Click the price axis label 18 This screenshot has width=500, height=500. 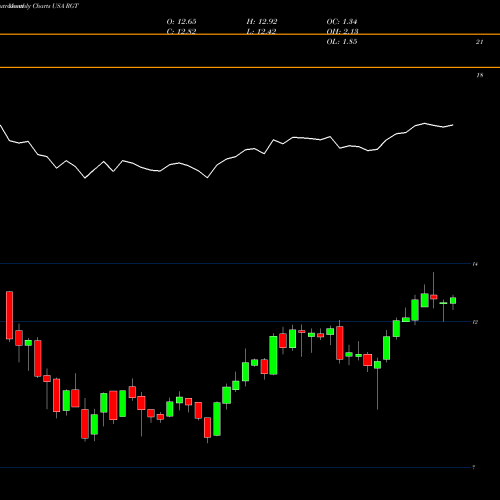pos(479,75)
